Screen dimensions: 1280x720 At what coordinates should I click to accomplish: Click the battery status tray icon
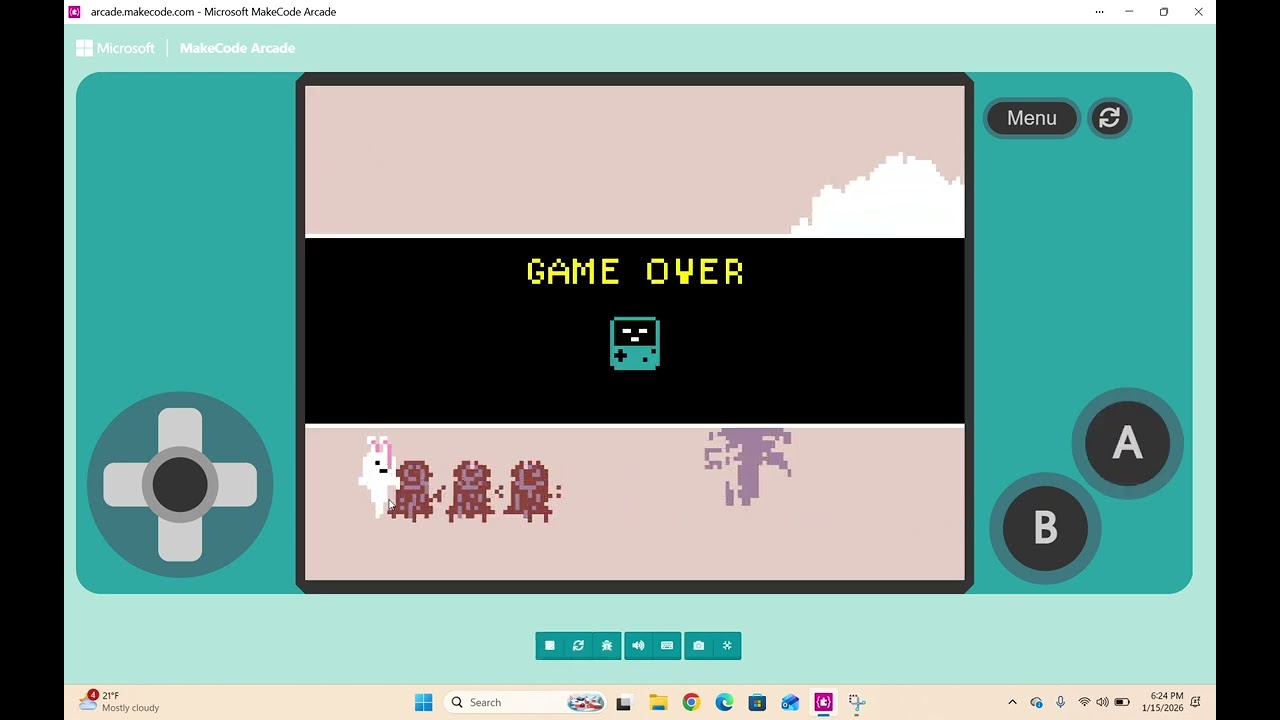click(x=1122, y=702)
